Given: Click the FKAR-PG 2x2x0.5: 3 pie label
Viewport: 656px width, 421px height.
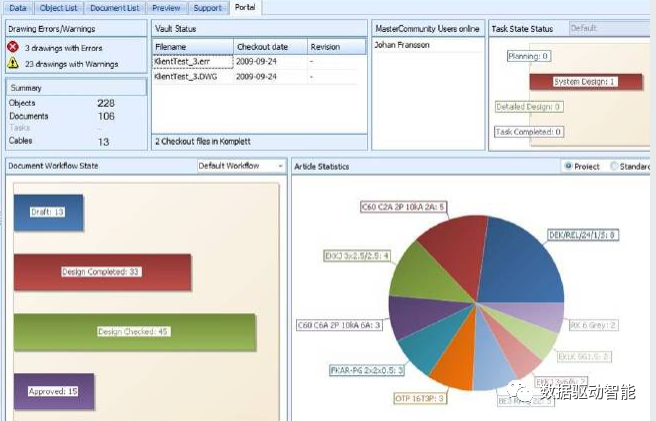Looking at the screenshot, I should pos(367,370).
